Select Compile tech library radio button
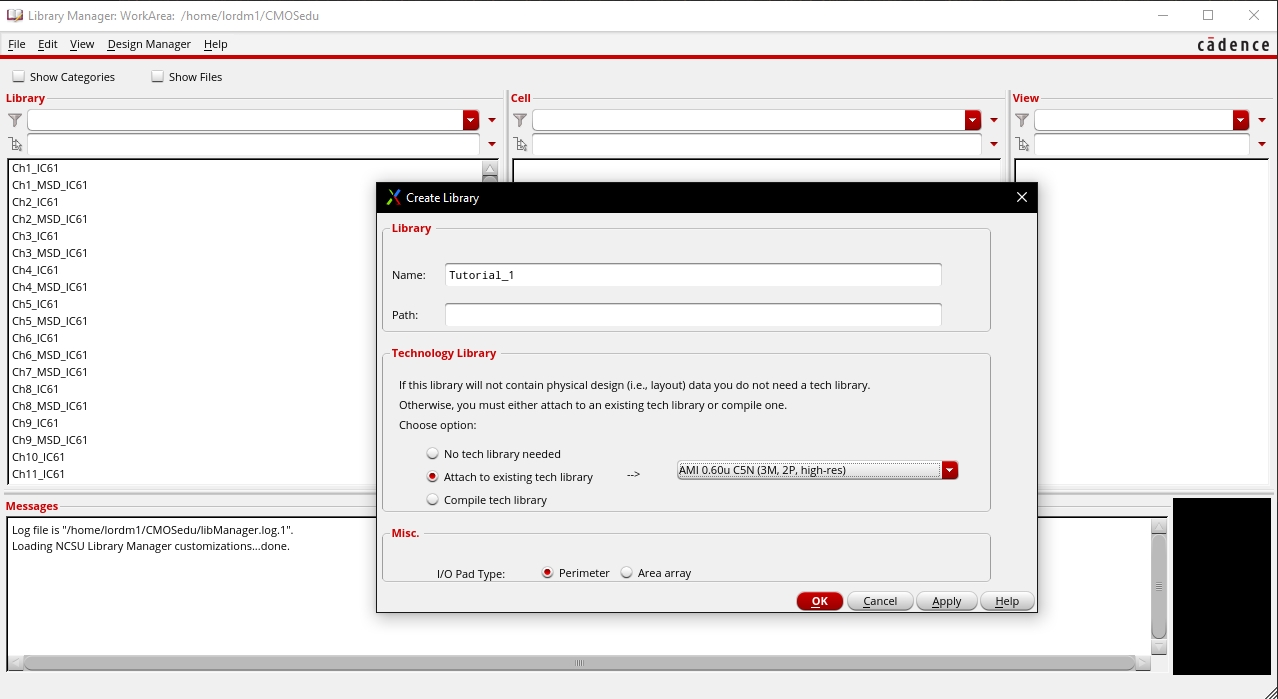This screenshot has height=699, width=1278. [x=433, y=500]
